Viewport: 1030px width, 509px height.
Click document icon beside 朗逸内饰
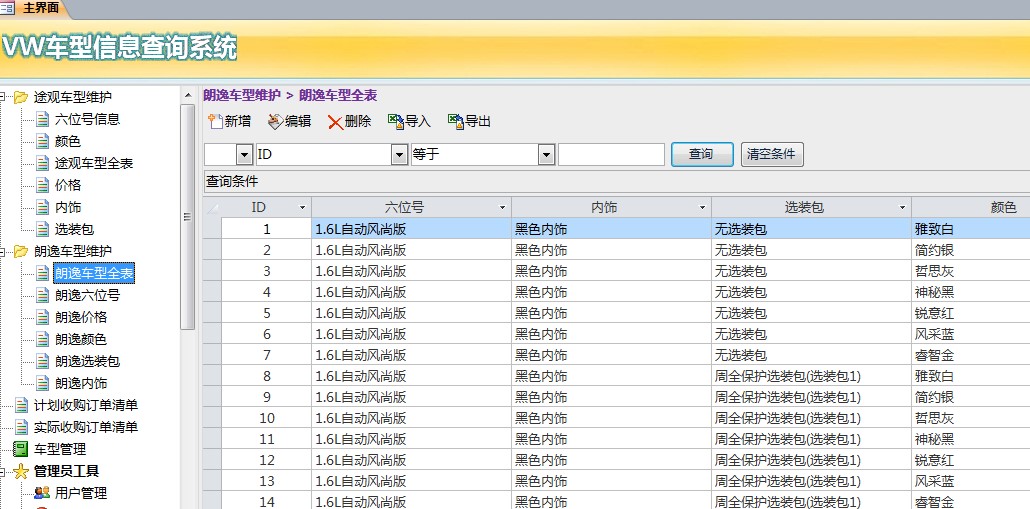click(x=43, y=383)
